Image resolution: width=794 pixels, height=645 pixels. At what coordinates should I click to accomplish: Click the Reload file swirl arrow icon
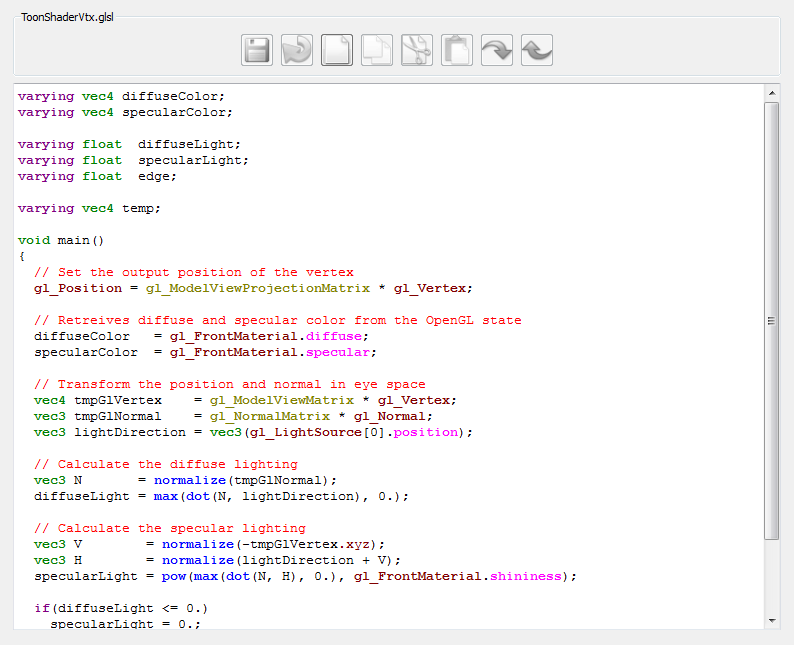pyautogui.click(x=297, y=50)
